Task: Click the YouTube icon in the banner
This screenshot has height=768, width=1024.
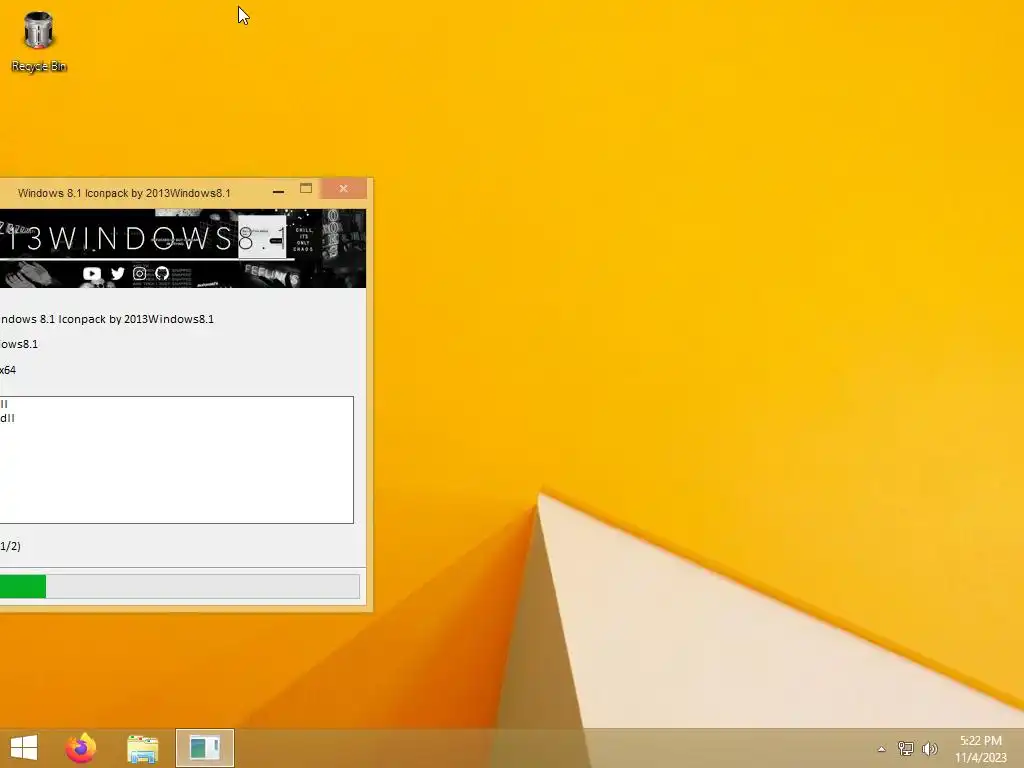Action: (92, 274)
